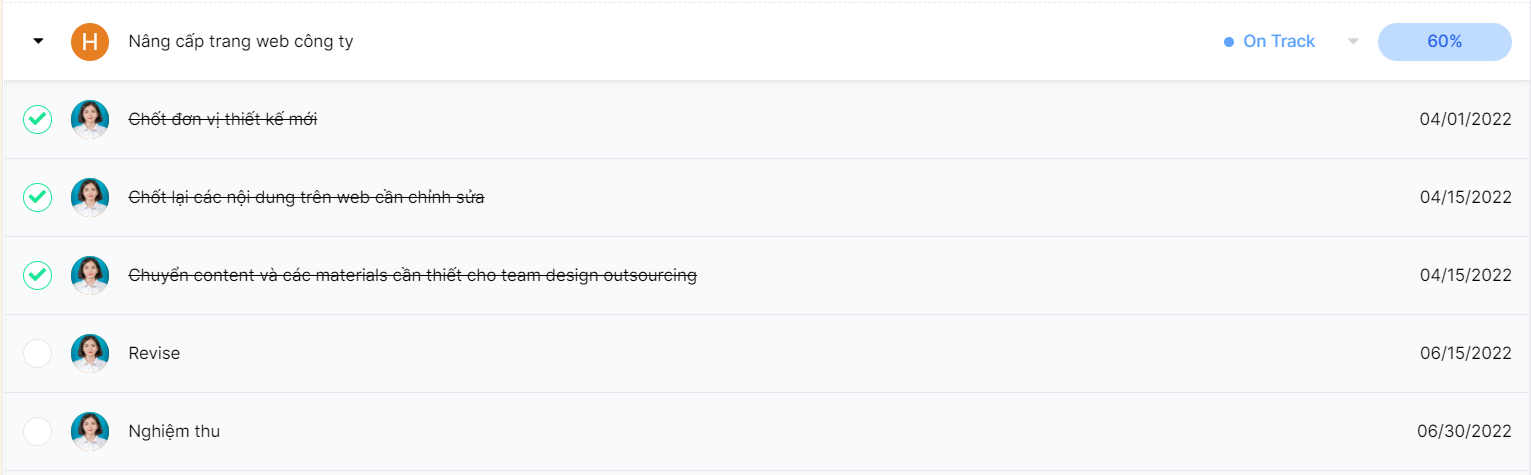Click the orange H project avatar
This screenshot has height=475, width=1531.
pyautogui.click(x=90, y=42)
